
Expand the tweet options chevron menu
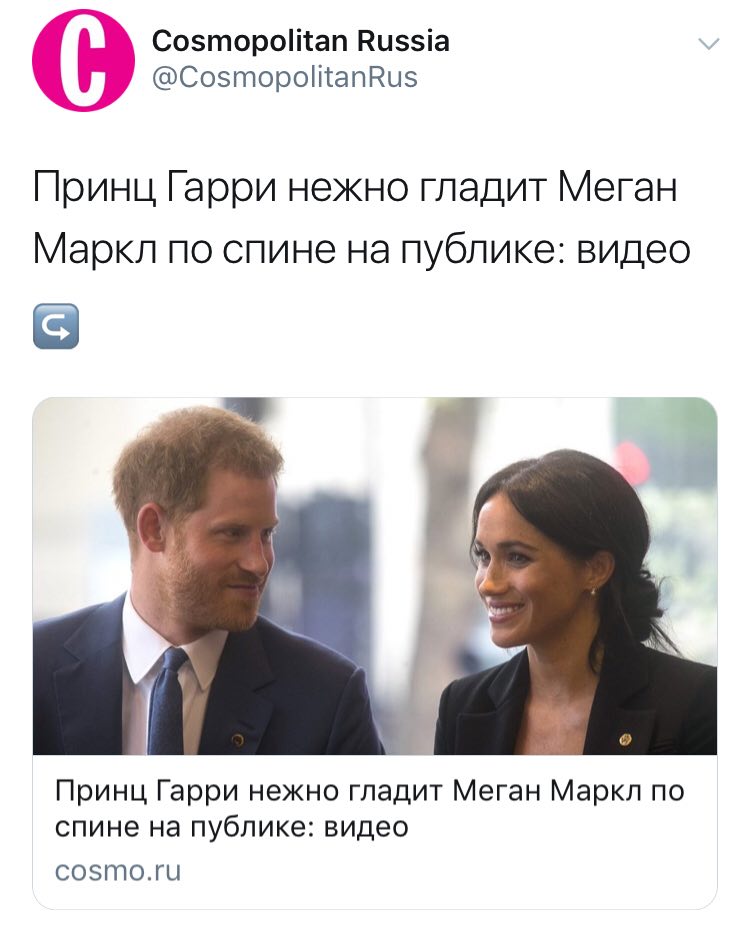[x=708, y=44]
